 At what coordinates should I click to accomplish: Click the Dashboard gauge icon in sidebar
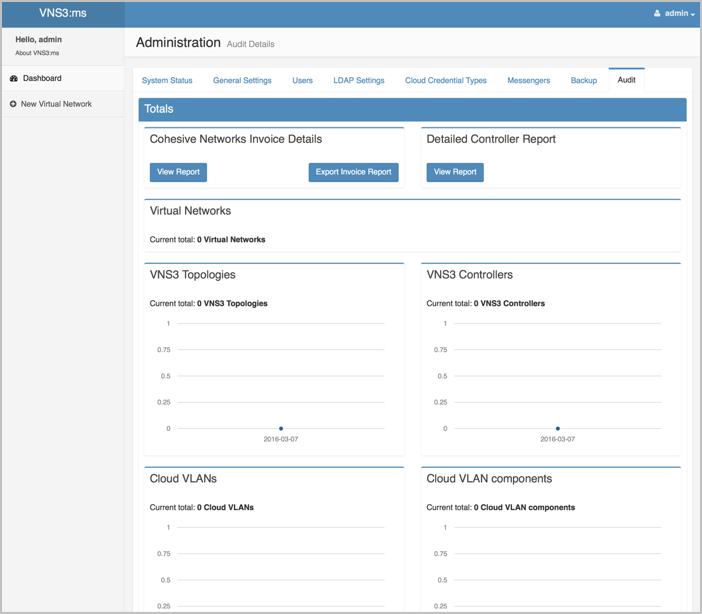(x=13, y=78)
